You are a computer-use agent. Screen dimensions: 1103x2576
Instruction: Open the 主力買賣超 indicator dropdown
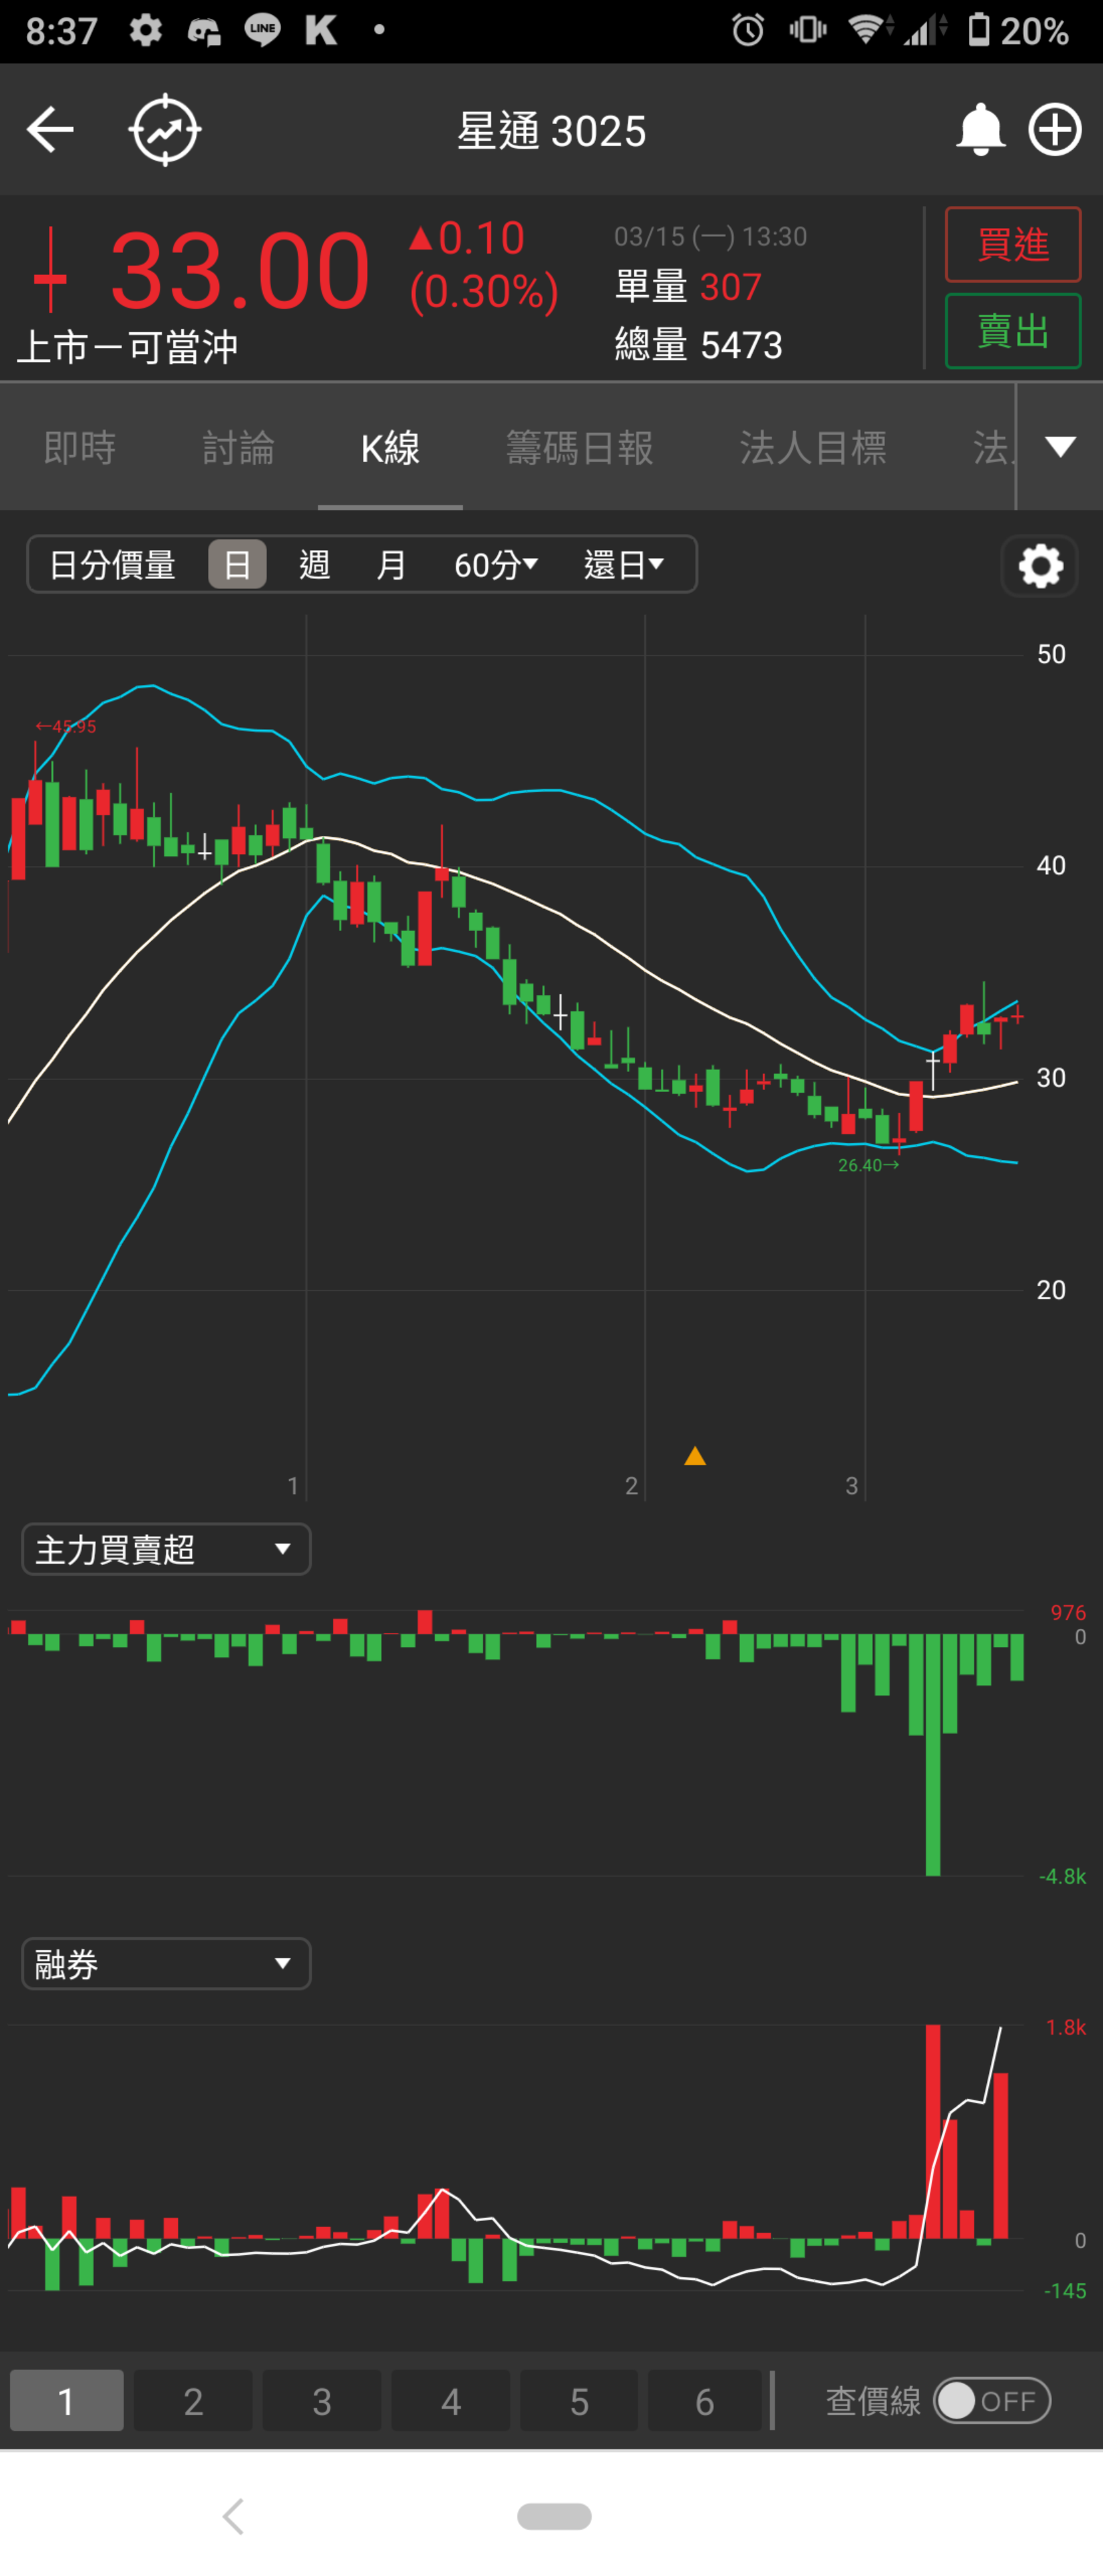click(x=166, y=1549)
